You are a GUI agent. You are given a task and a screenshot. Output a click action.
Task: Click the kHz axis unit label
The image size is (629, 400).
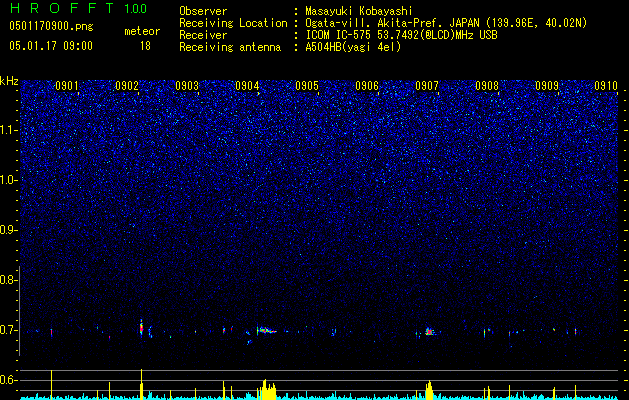pyautogui.click(x=9, y=81)
